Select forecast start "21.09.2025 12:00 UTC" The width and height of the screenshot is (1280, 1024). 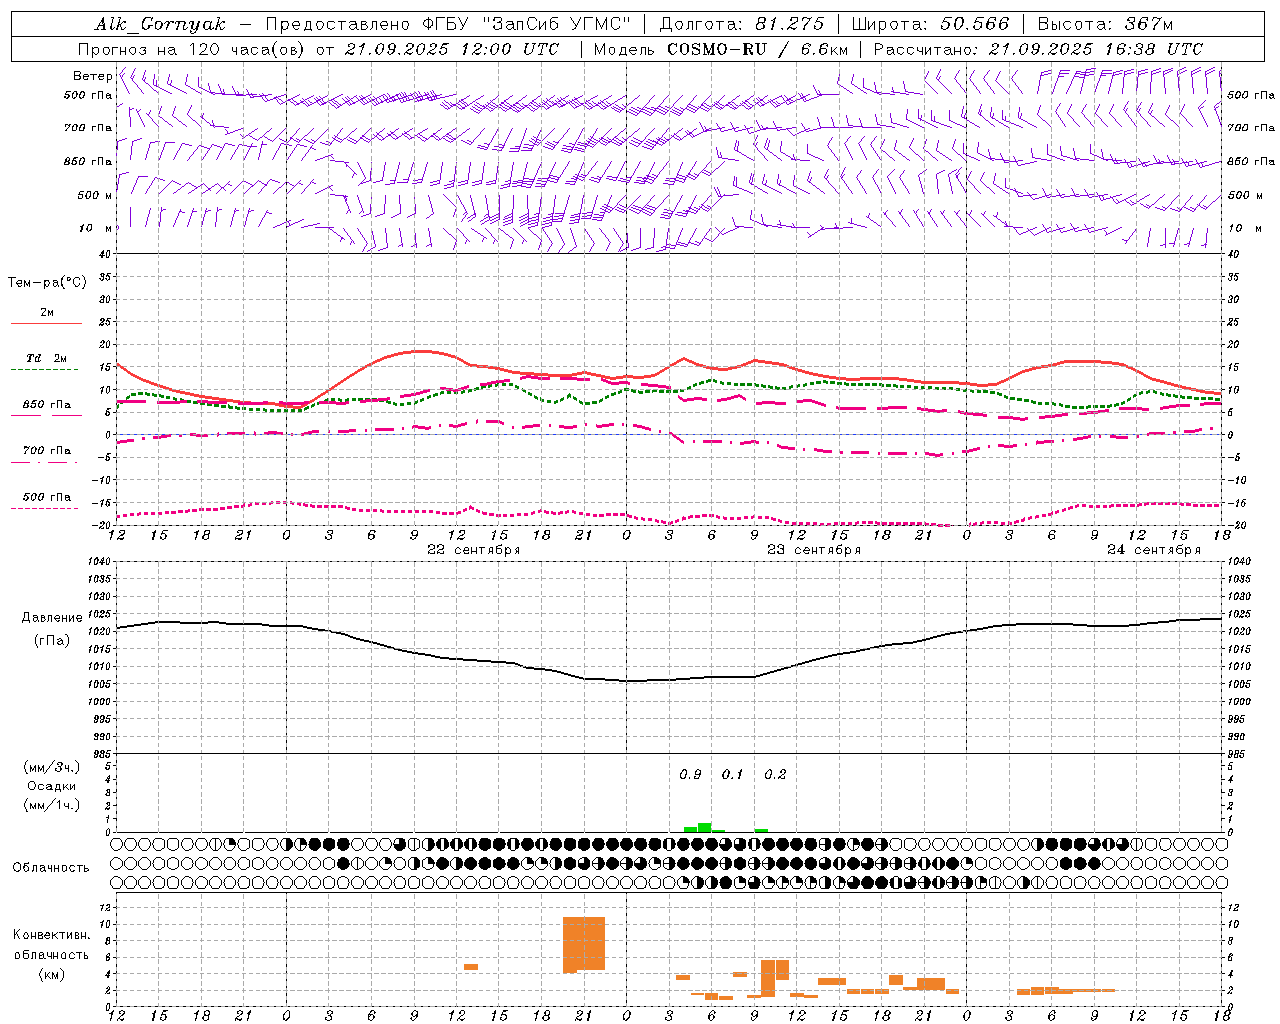tap(452, 49)
